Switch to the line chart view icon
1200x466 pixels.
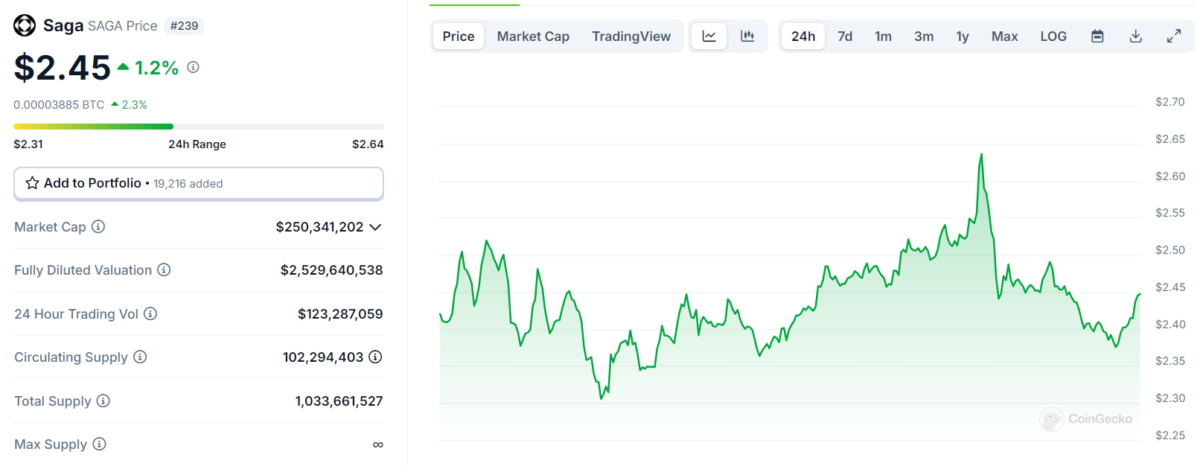(709, 36)
